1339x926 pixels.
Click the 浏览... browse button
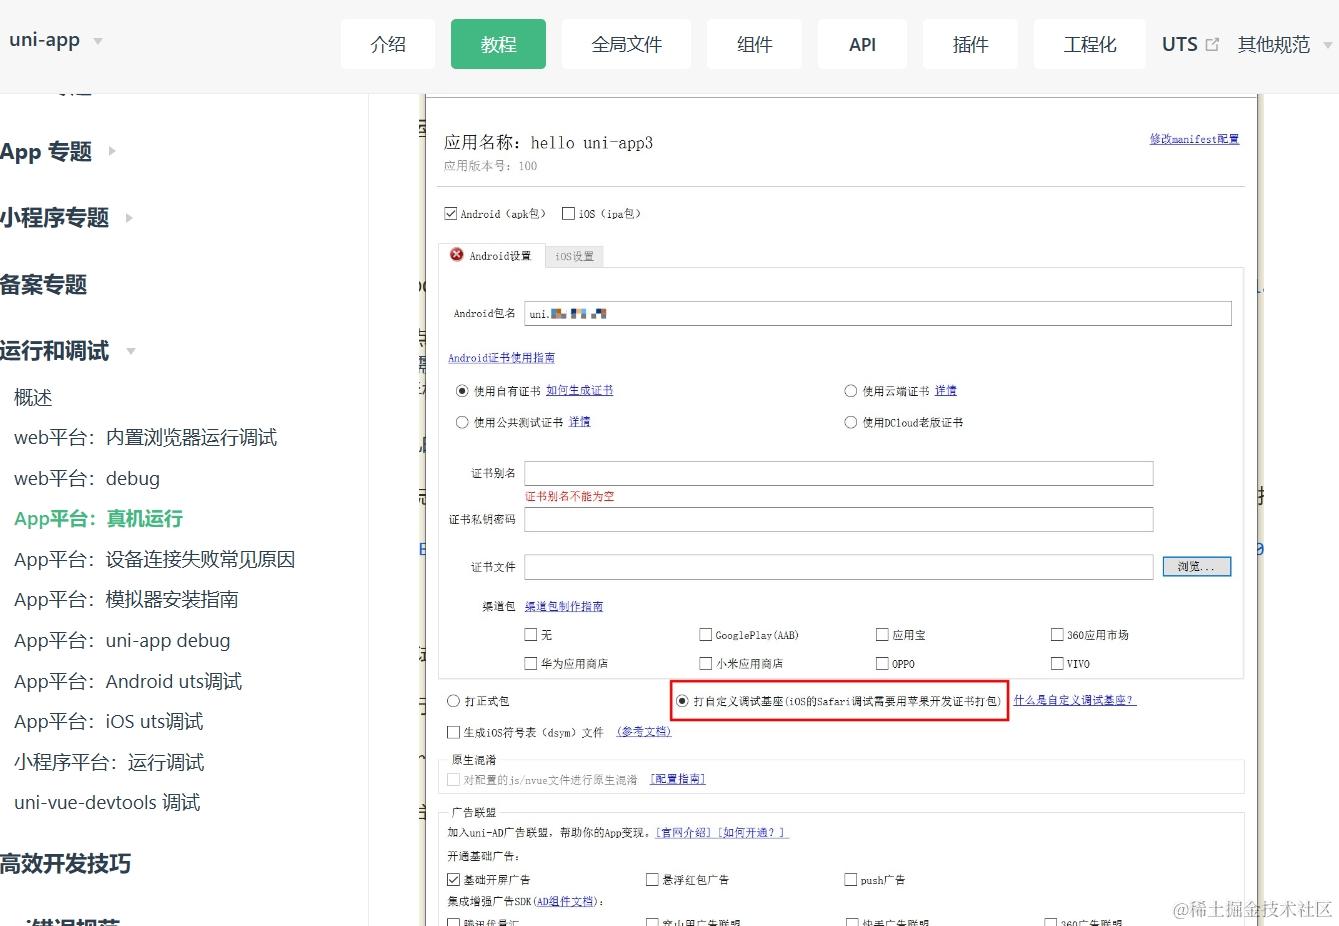click(x=1197, y=566)
